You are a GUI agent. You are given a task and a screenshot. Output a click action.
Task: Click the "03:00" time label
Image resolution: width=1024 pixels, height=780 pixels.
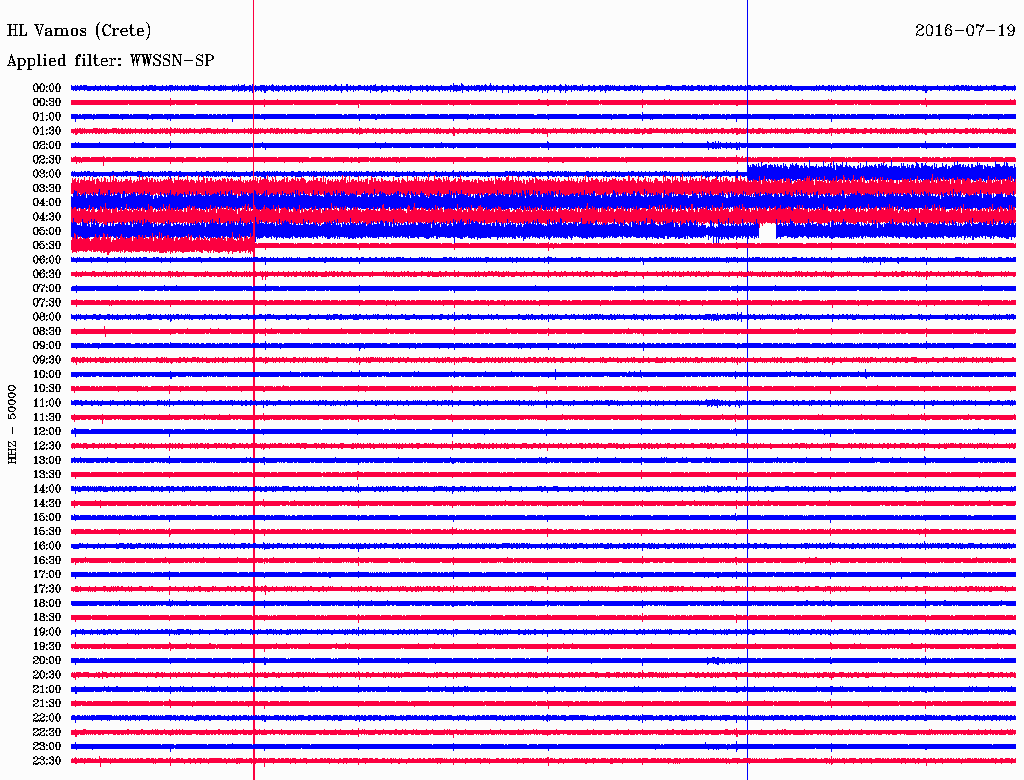[x=47, y=174]
